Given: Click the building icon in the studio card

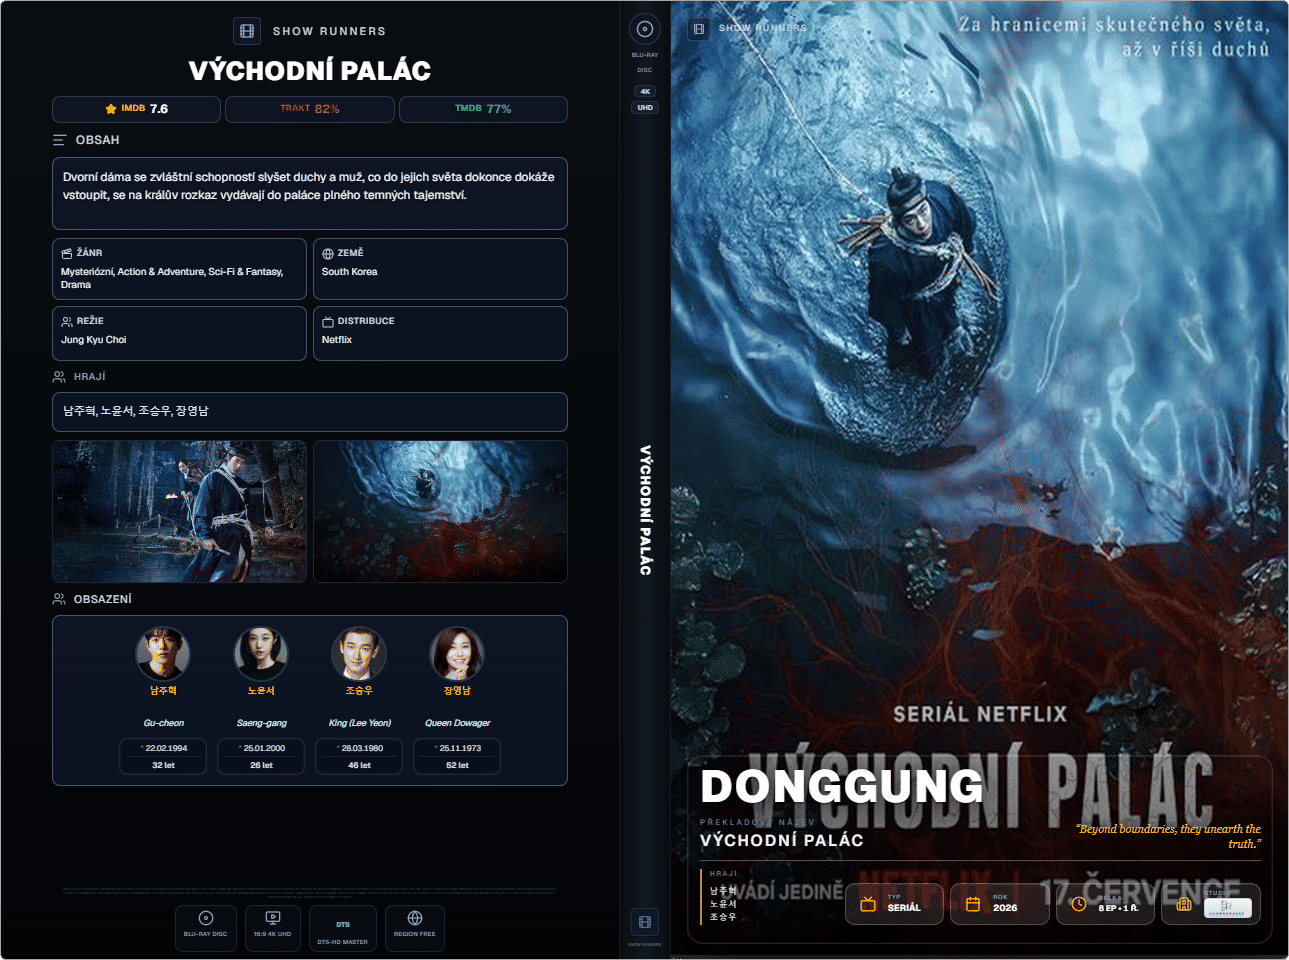Looking at the screenshot, I should click(1184, 904).
